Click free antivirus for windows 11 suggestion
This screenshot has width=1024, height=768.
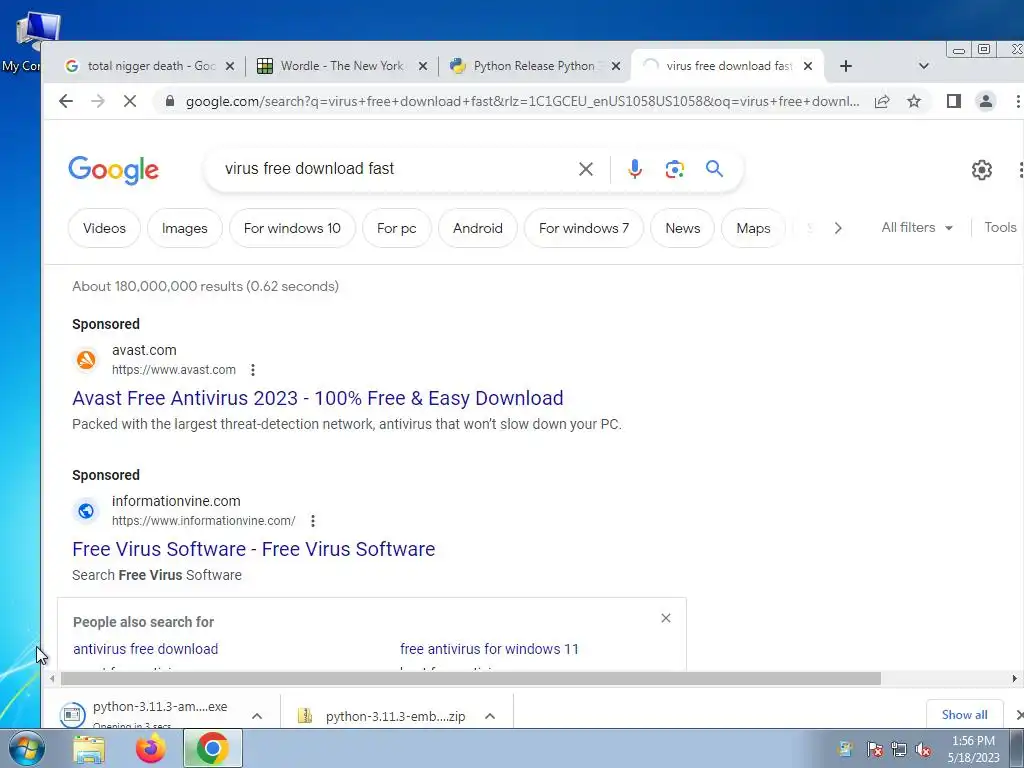coord(489,649)
